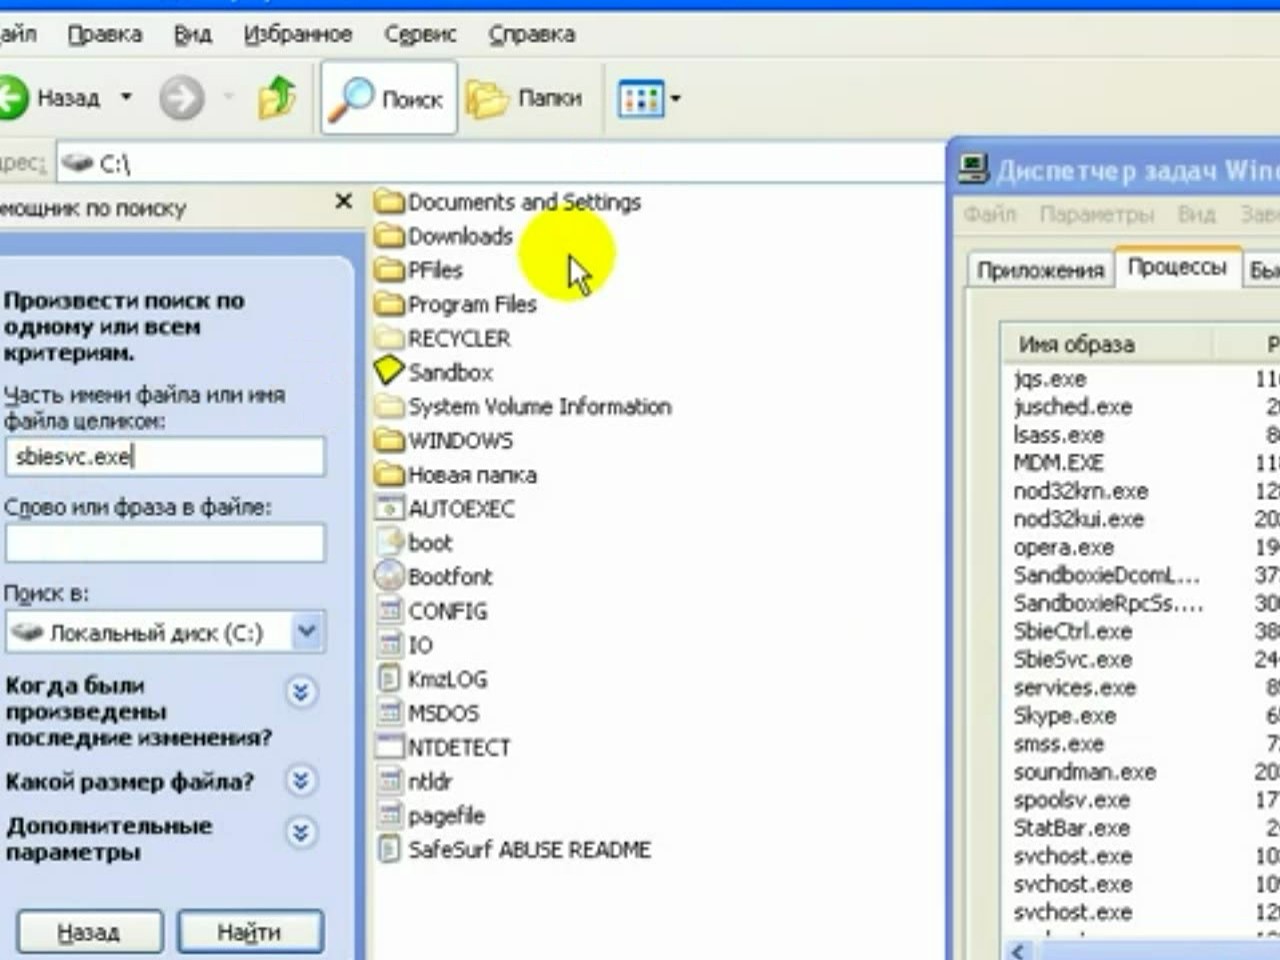Switch to the Приложения tab
The width and height of the screenshot is (1280, 960).
(x=1040, y=270)
